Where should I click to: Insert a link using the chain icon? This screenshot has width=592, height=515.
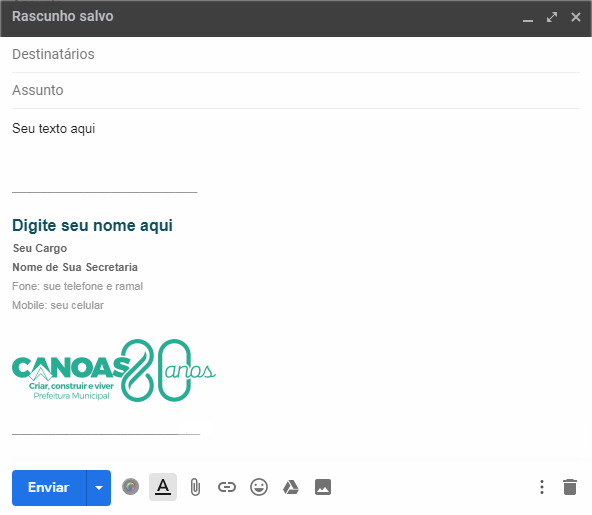click(x=227, y=487)
